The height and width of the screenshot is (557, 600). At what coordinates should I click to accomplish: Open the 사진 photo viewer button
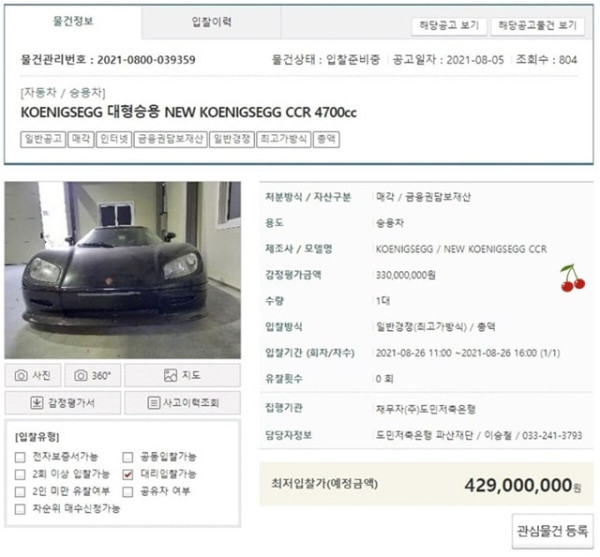(x=33, y=375)
